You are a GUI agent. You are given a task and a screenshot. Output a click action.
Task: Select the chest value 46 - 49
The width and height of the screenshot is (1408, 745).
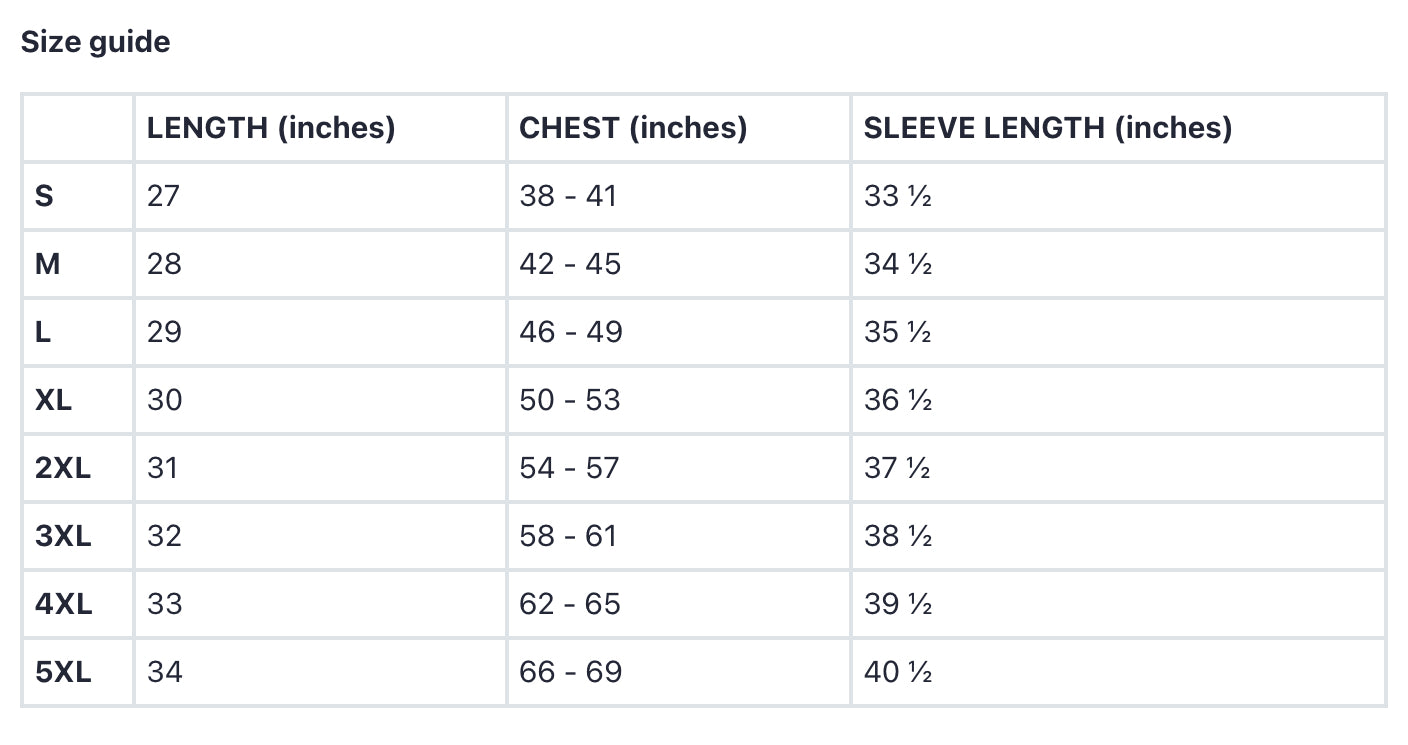pyautogui.click(x=571, y=332)
